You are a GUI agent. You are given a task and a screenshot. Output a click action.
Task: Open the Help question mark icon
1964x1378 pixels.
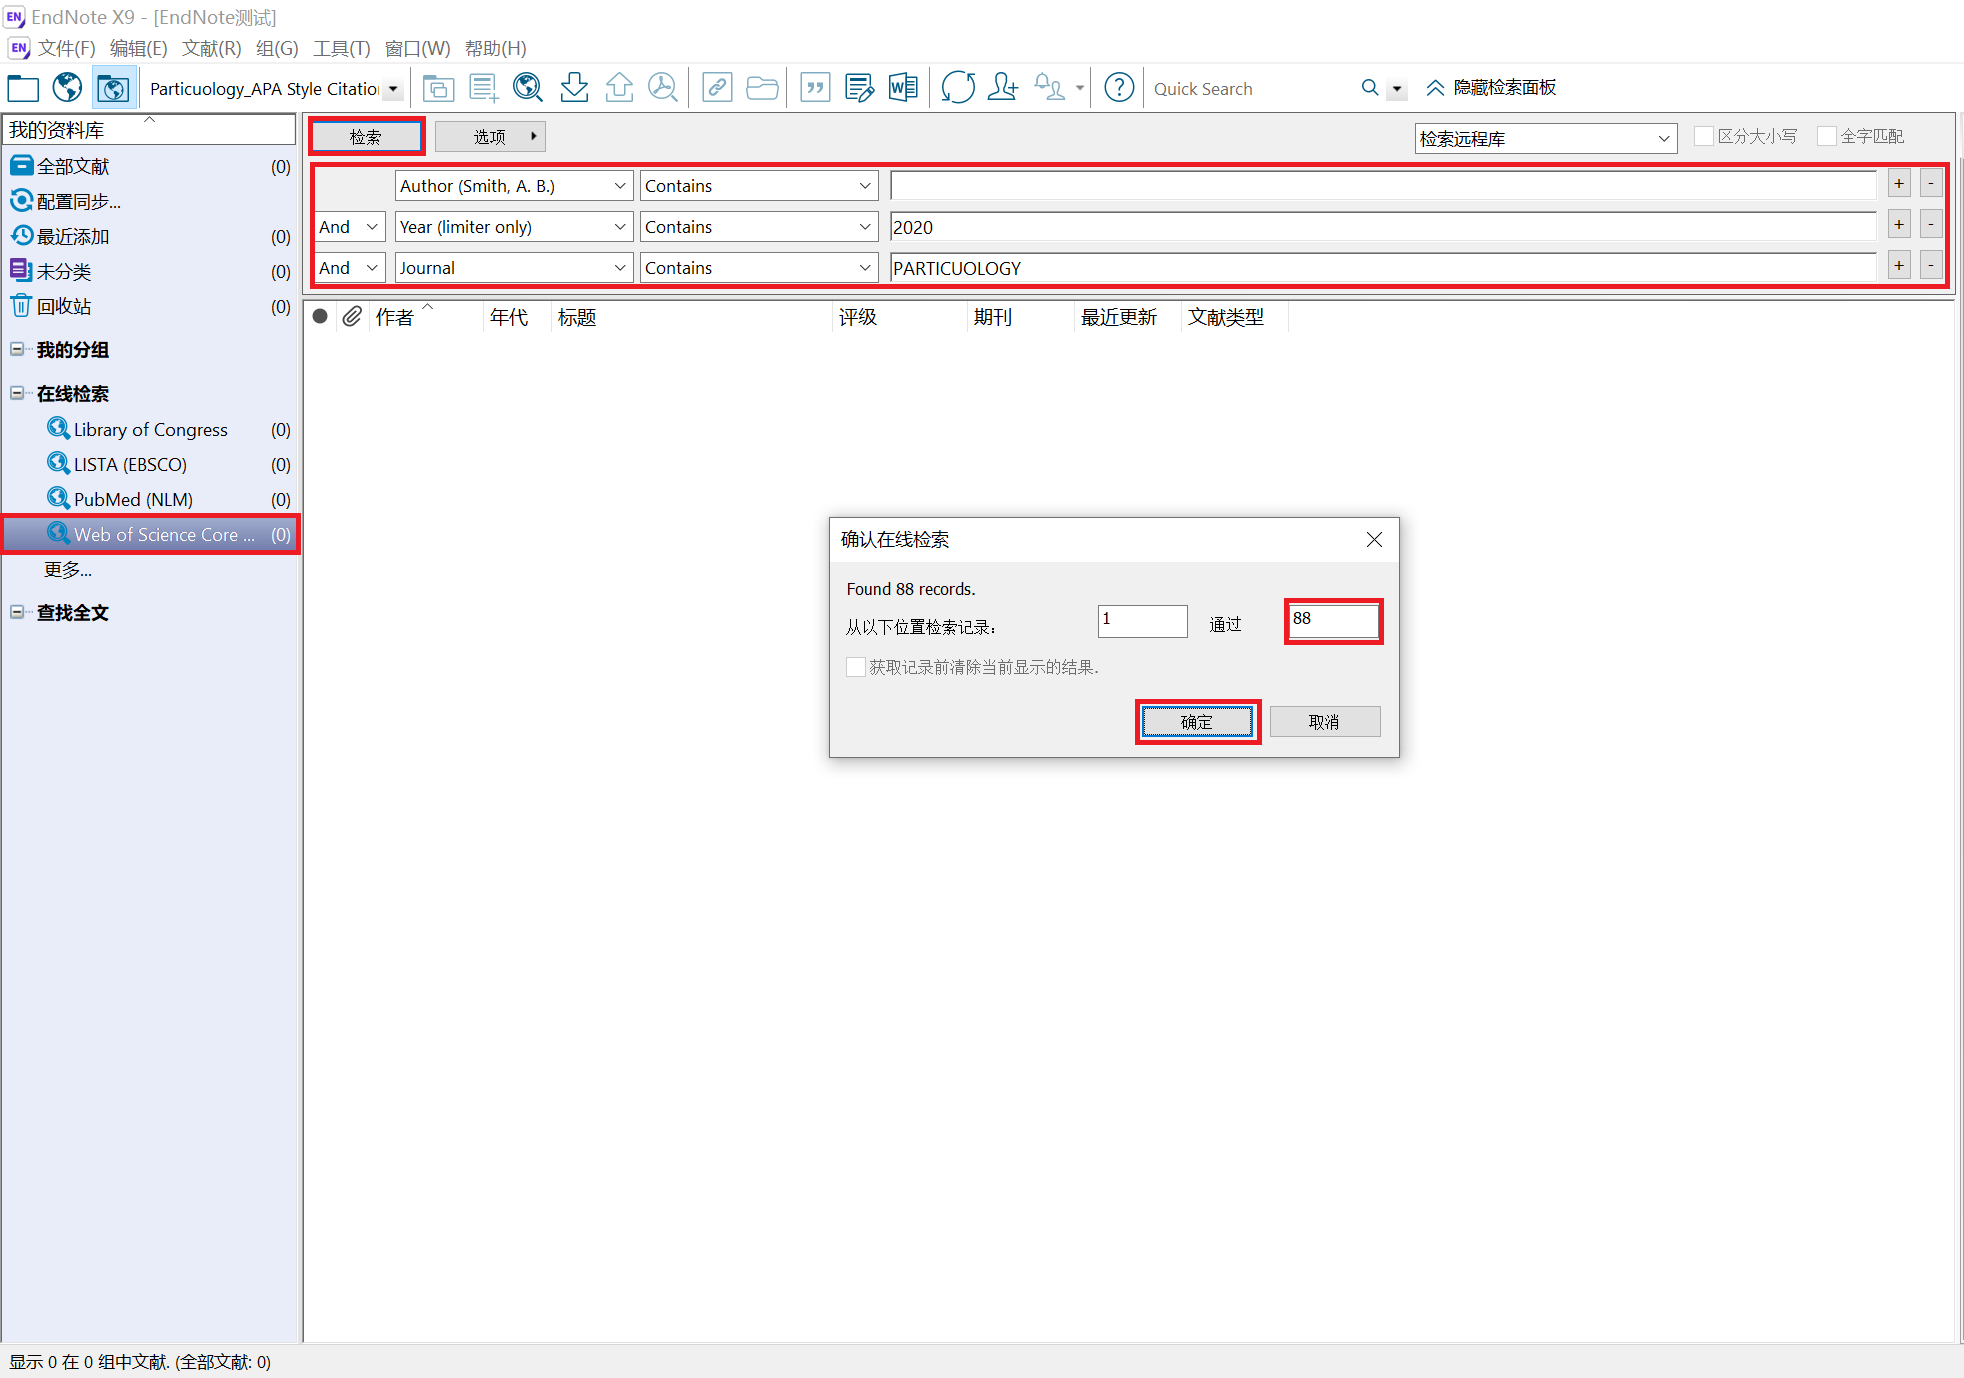click(x=1119, y=89)
